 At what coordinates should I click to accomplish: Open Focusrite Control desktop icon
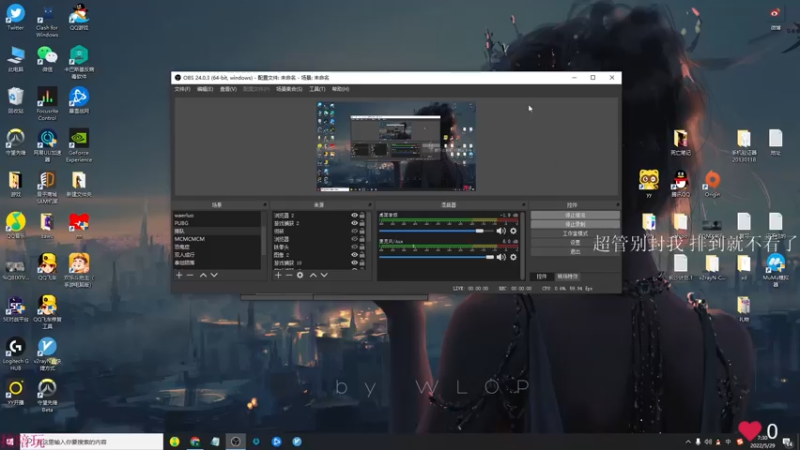[x=47, y=104]
